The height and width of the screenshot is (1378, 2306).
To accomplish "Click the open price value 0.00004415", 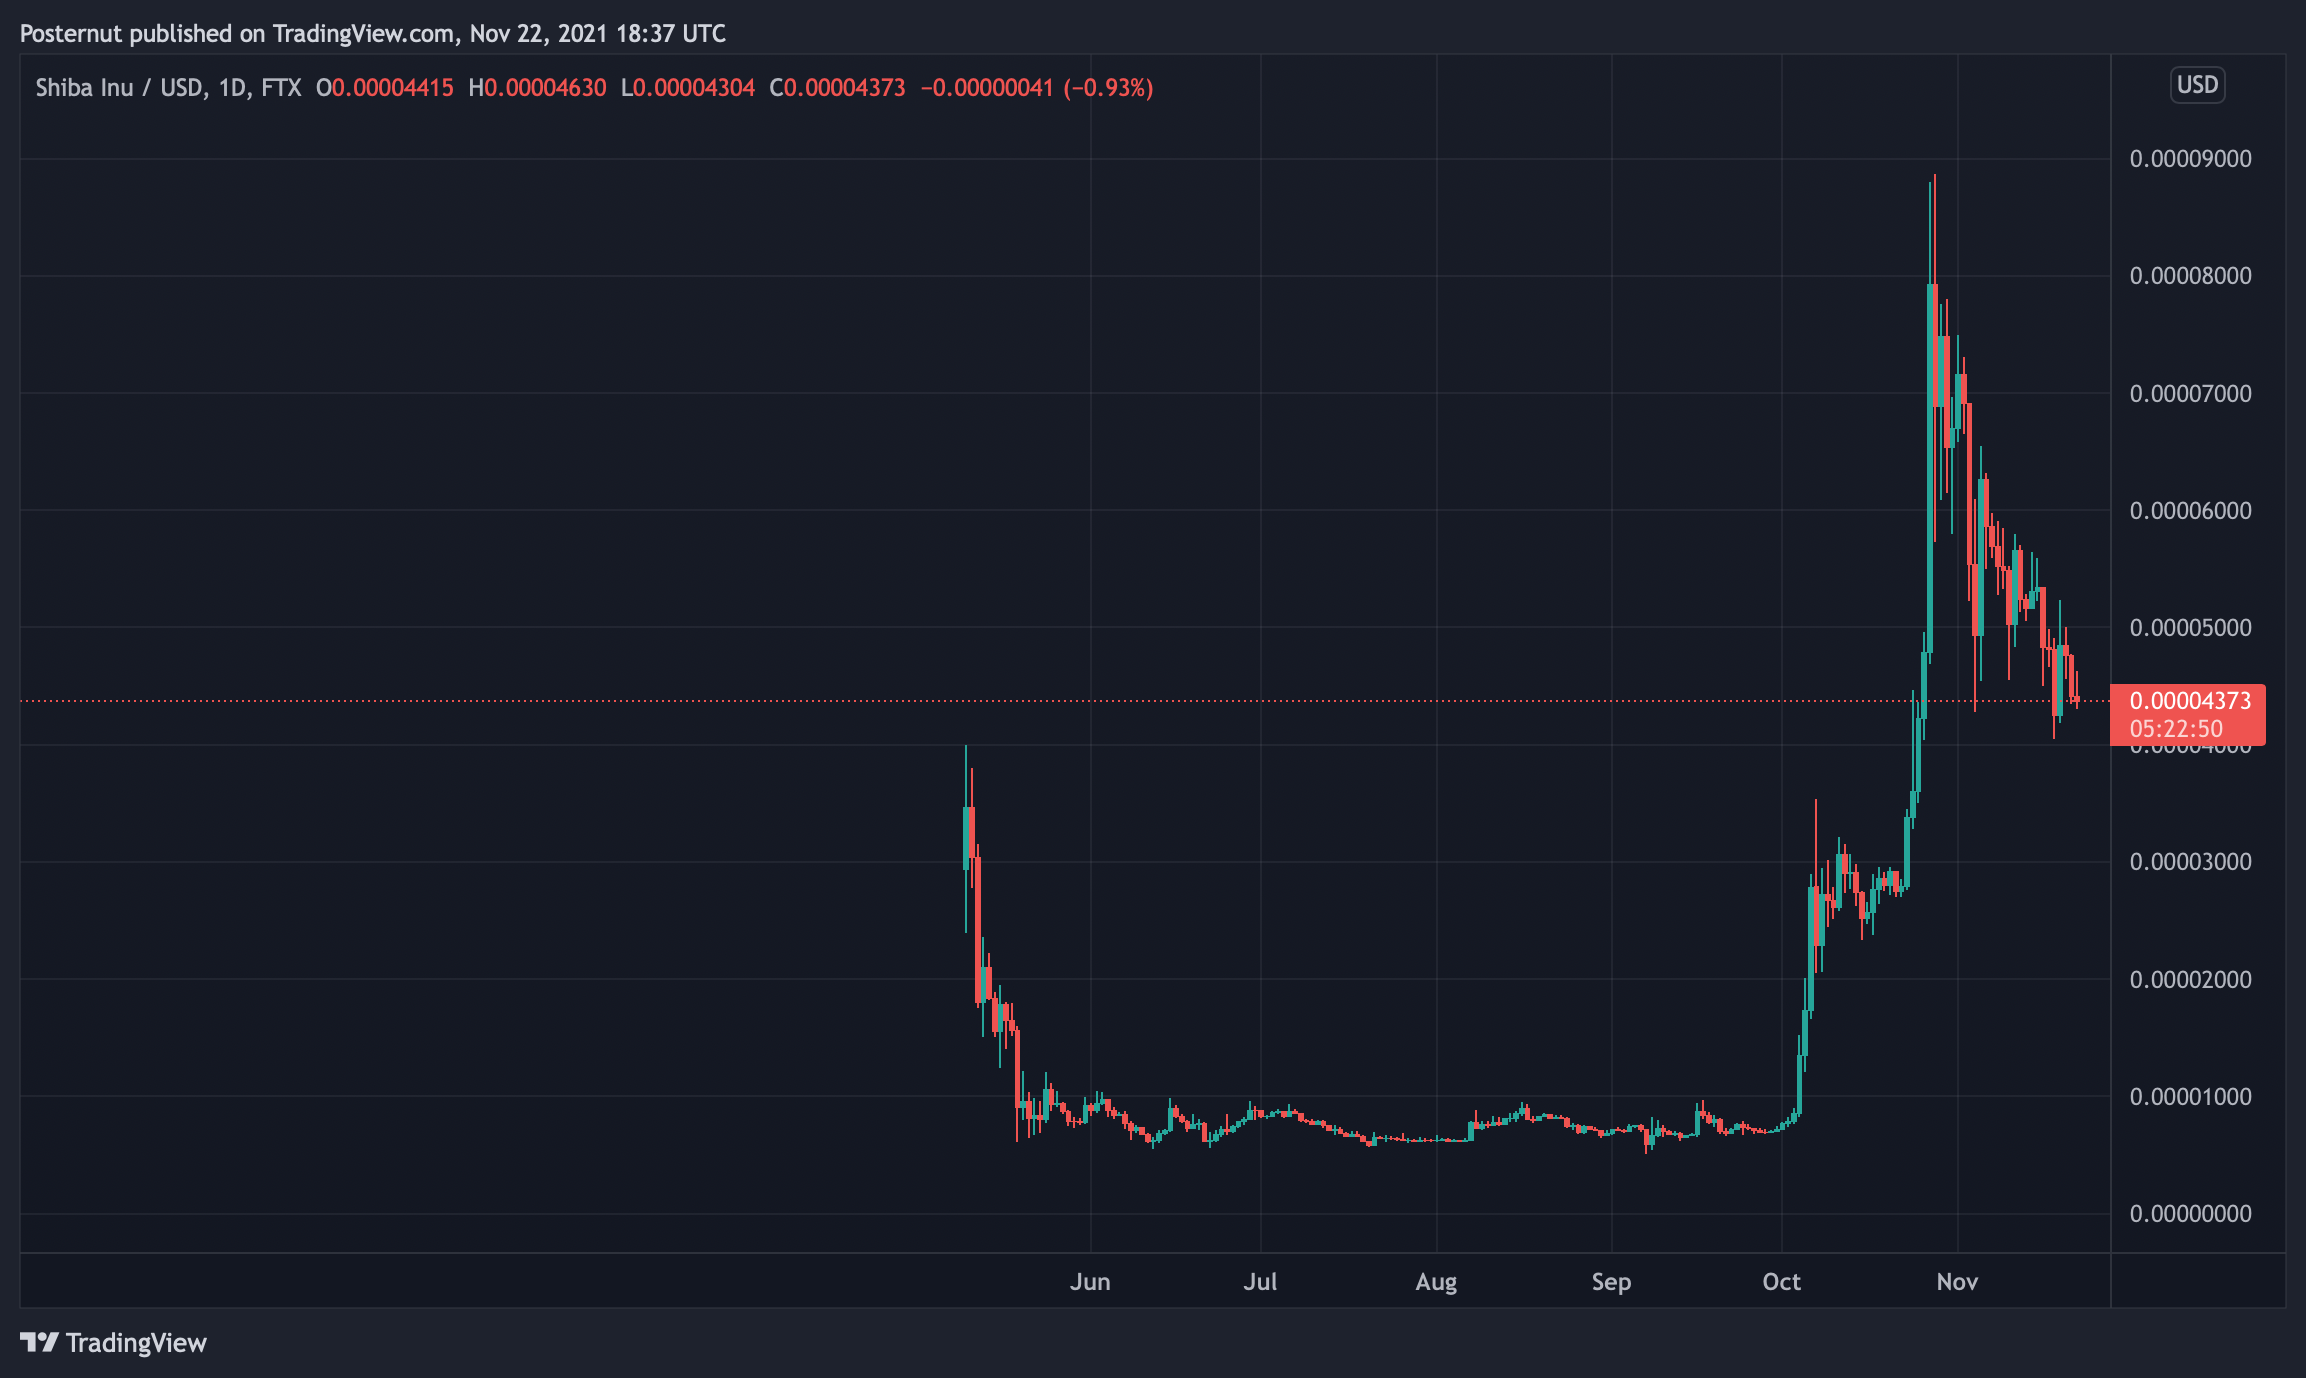I will [385, 87].
